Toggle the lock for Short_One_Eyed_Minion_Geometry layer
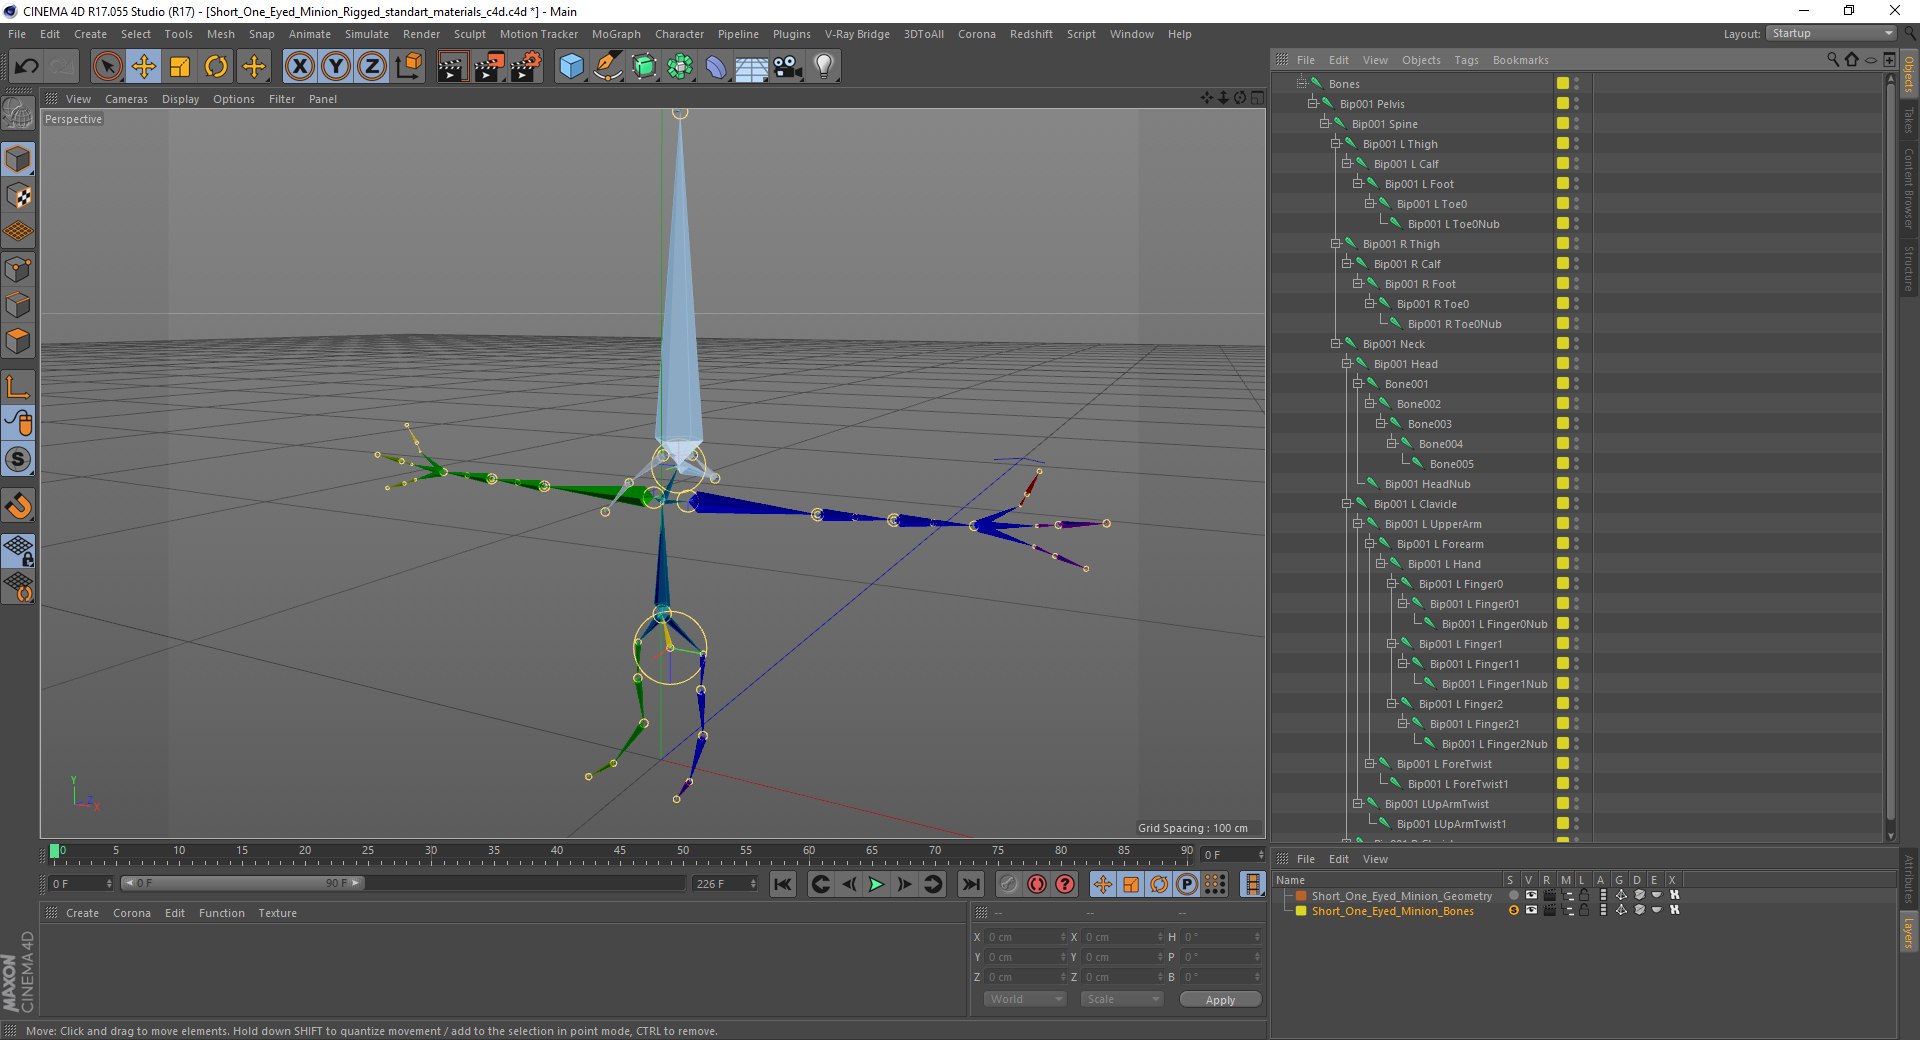Screen dimensions: 1920x1040 coord(1584,896)
